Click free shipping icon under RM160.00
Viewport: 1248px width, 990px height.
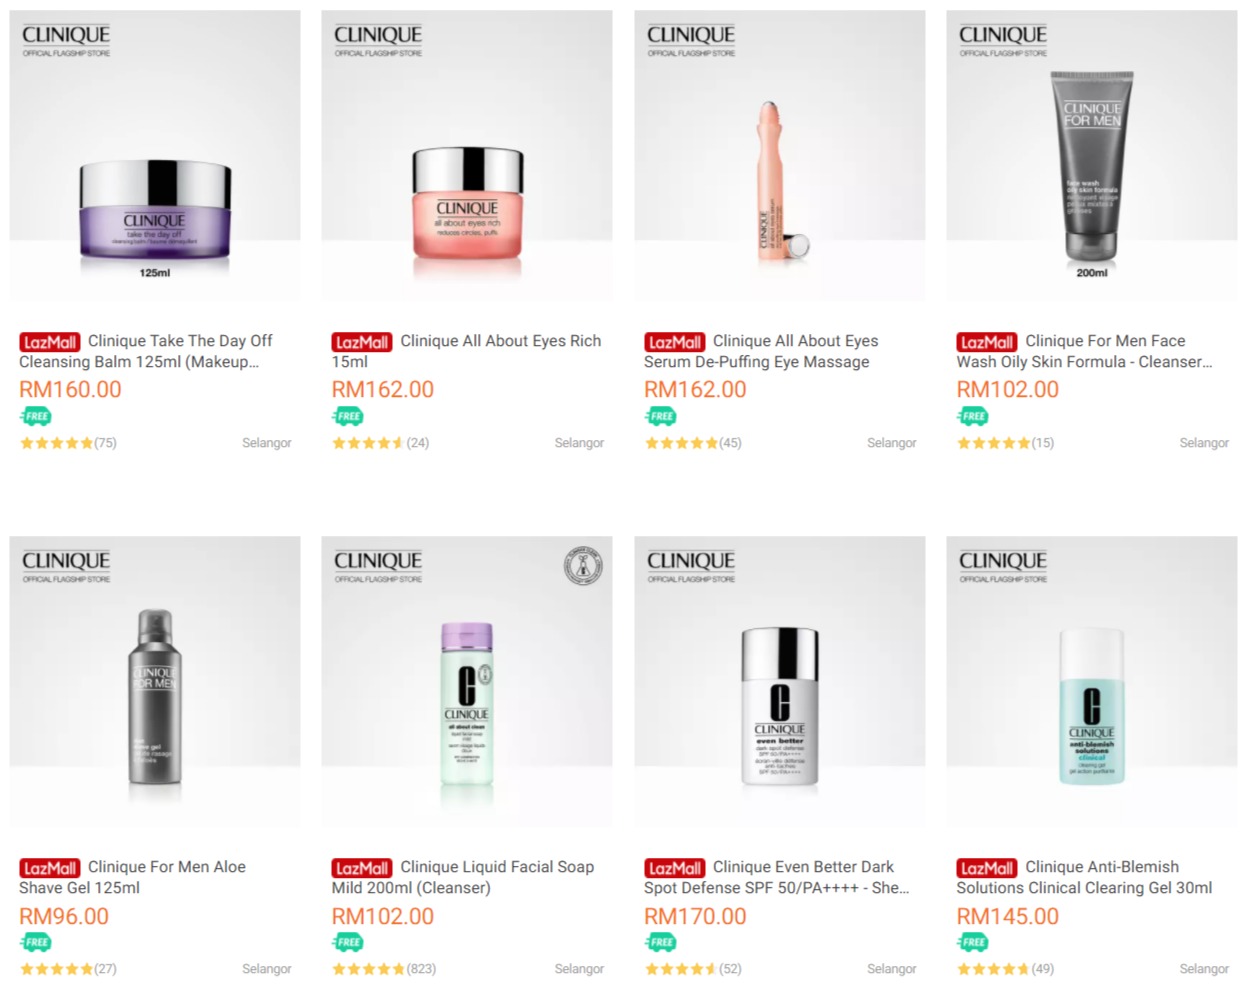(35, 416)
